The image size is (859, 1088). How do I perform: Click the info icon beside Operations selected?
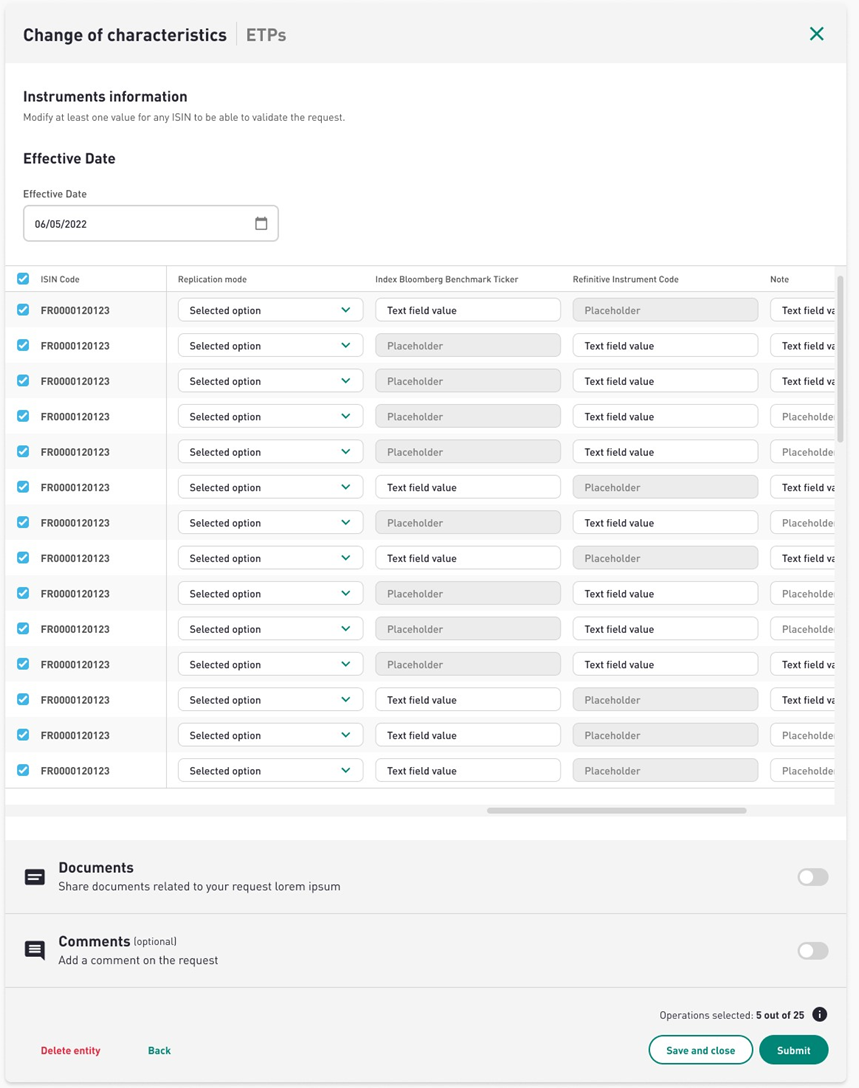point(820,1015)
